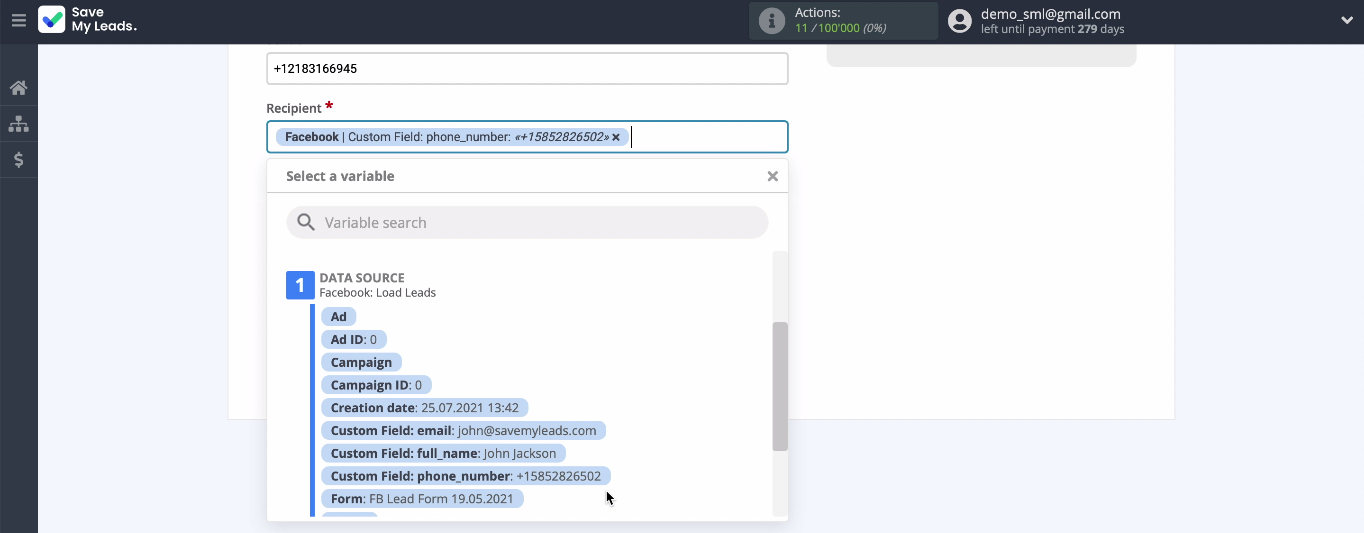The width and height of the screenshot is (1364, 533).
Task: Select the Ad ID variable
Action: click(x=354, y=339)
